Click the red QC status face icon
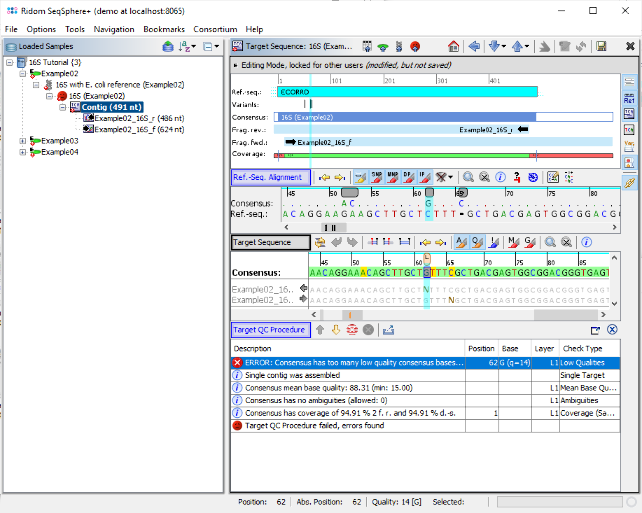The image size is (642, 513). tap(415, 46)
